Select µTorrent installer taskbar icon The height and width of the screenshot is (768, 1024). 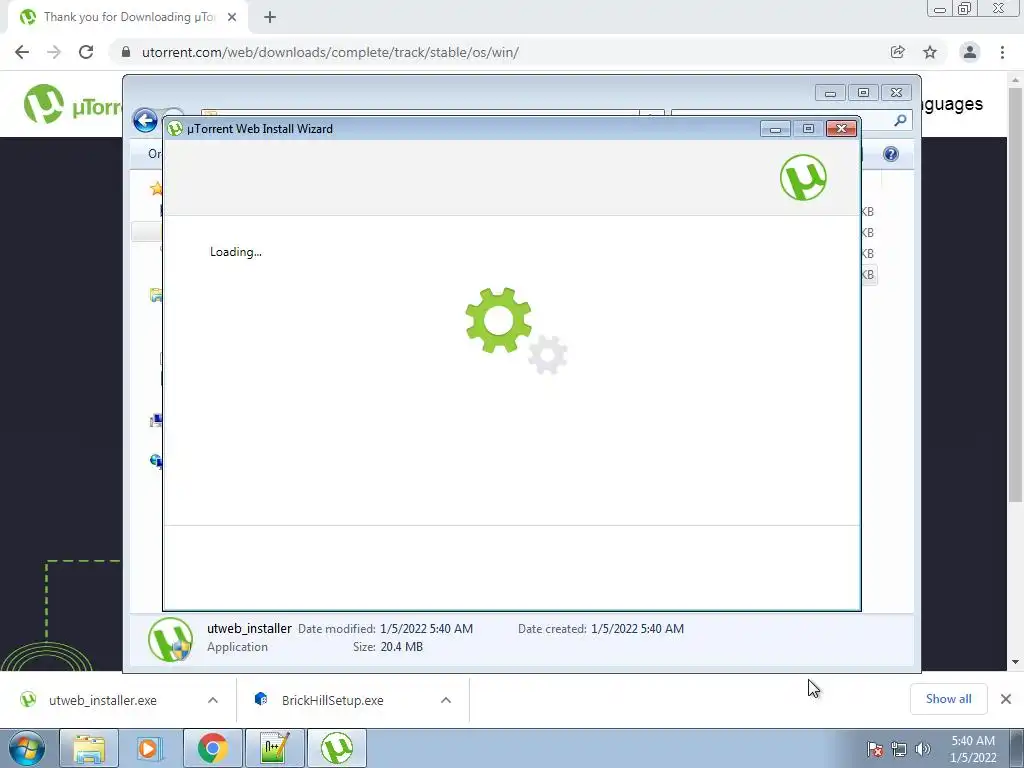tap(337, 748)
